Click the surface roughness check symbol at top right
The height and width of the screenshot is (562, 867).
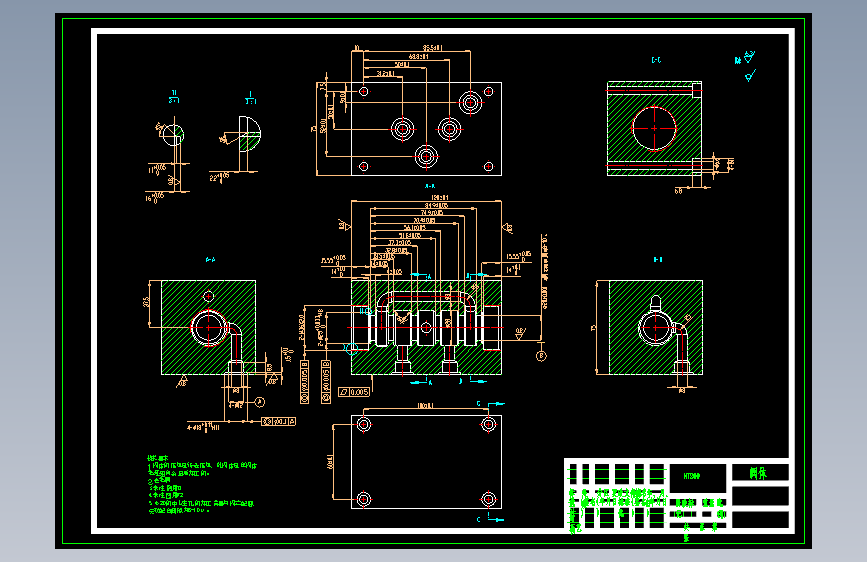[x=750, y=75]
